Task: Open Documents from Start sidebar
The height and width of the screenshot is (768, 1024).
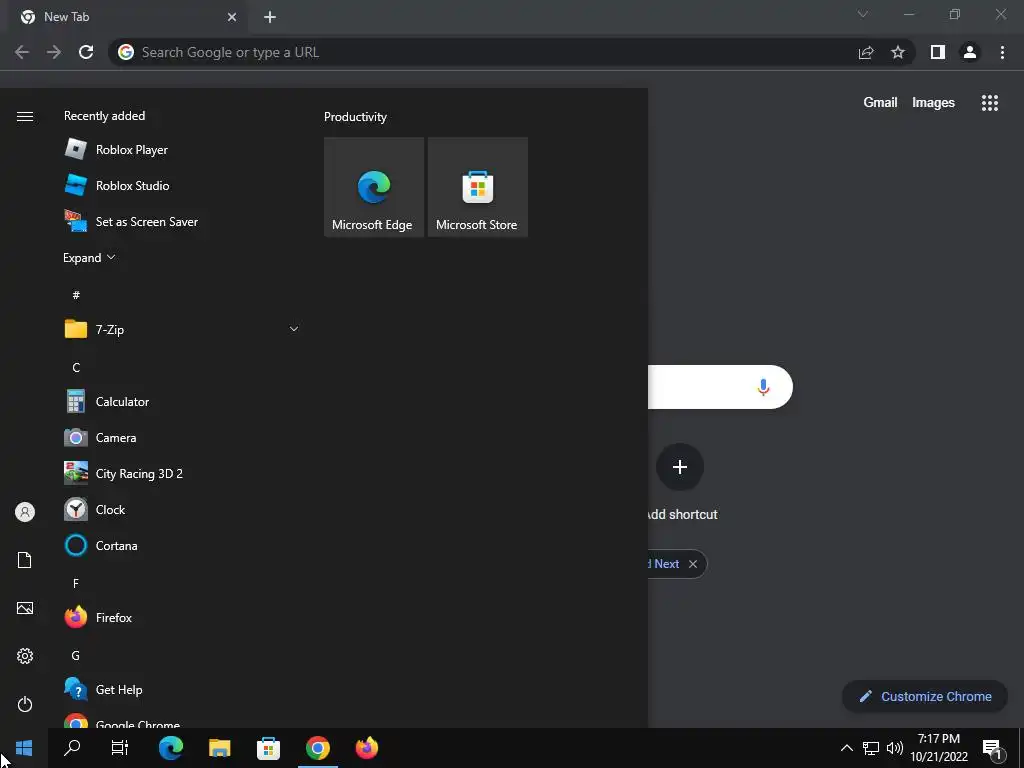Action: [x=25, y=560]
